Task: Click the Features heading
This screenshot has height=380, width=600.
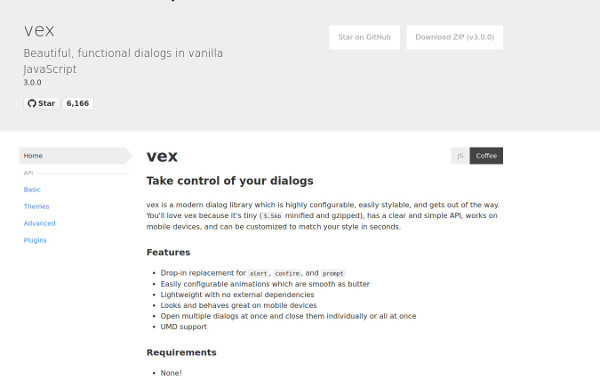Action: (x=168, y=252)
